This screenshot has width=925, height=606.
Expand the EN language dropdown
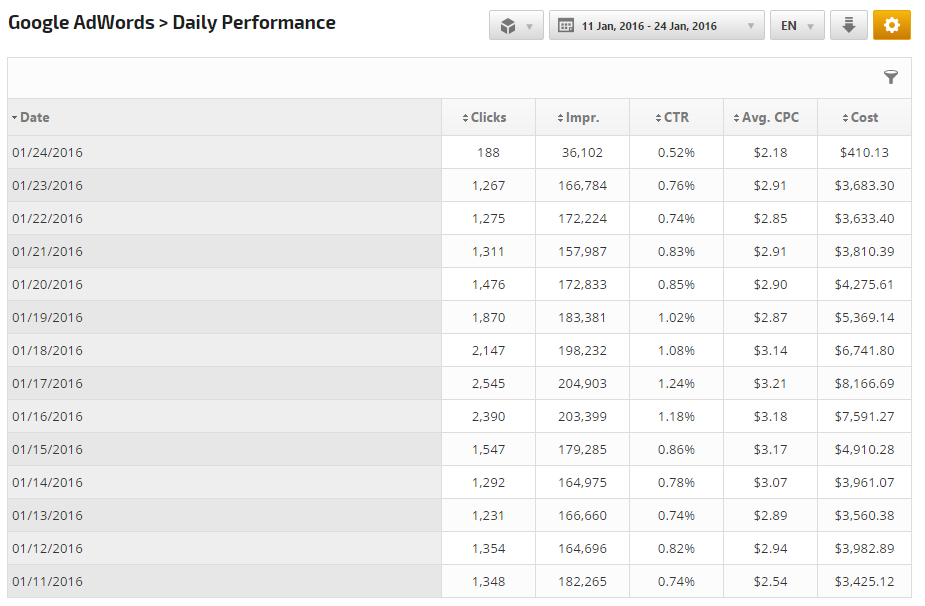(797, 26)
